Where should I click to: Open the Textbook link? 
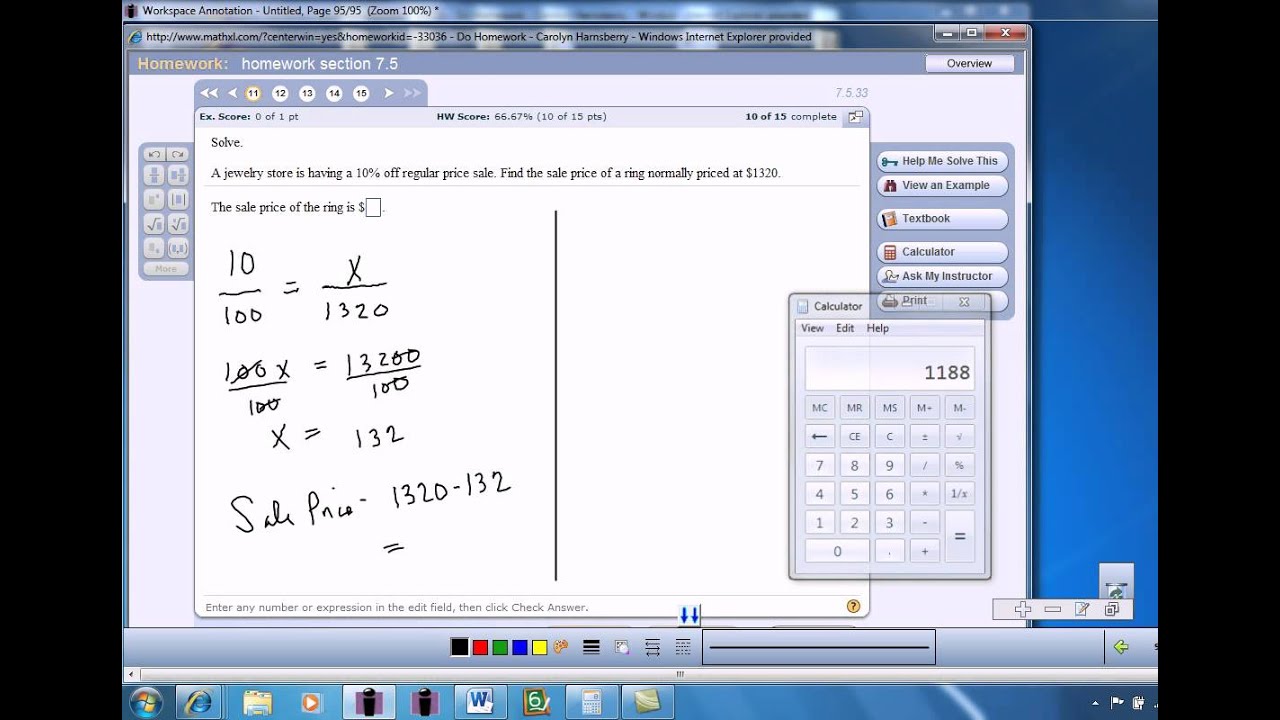(942, 219)
